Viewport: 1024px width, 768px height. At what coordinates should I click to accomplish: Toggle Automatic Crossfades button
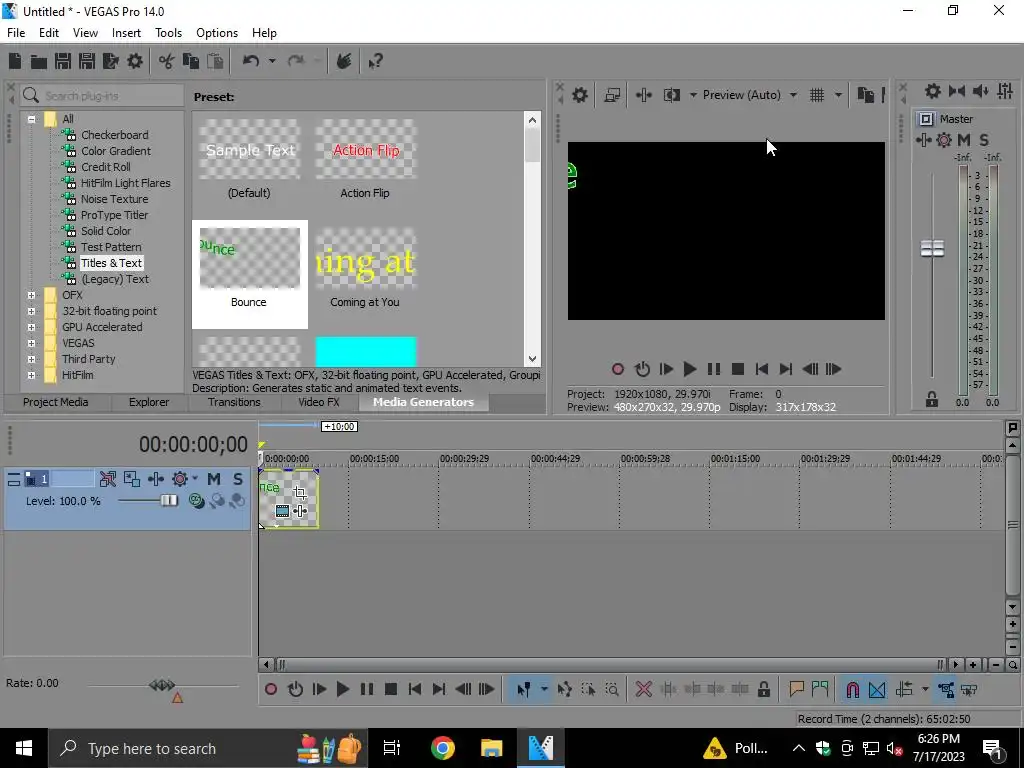click(877, 690)
